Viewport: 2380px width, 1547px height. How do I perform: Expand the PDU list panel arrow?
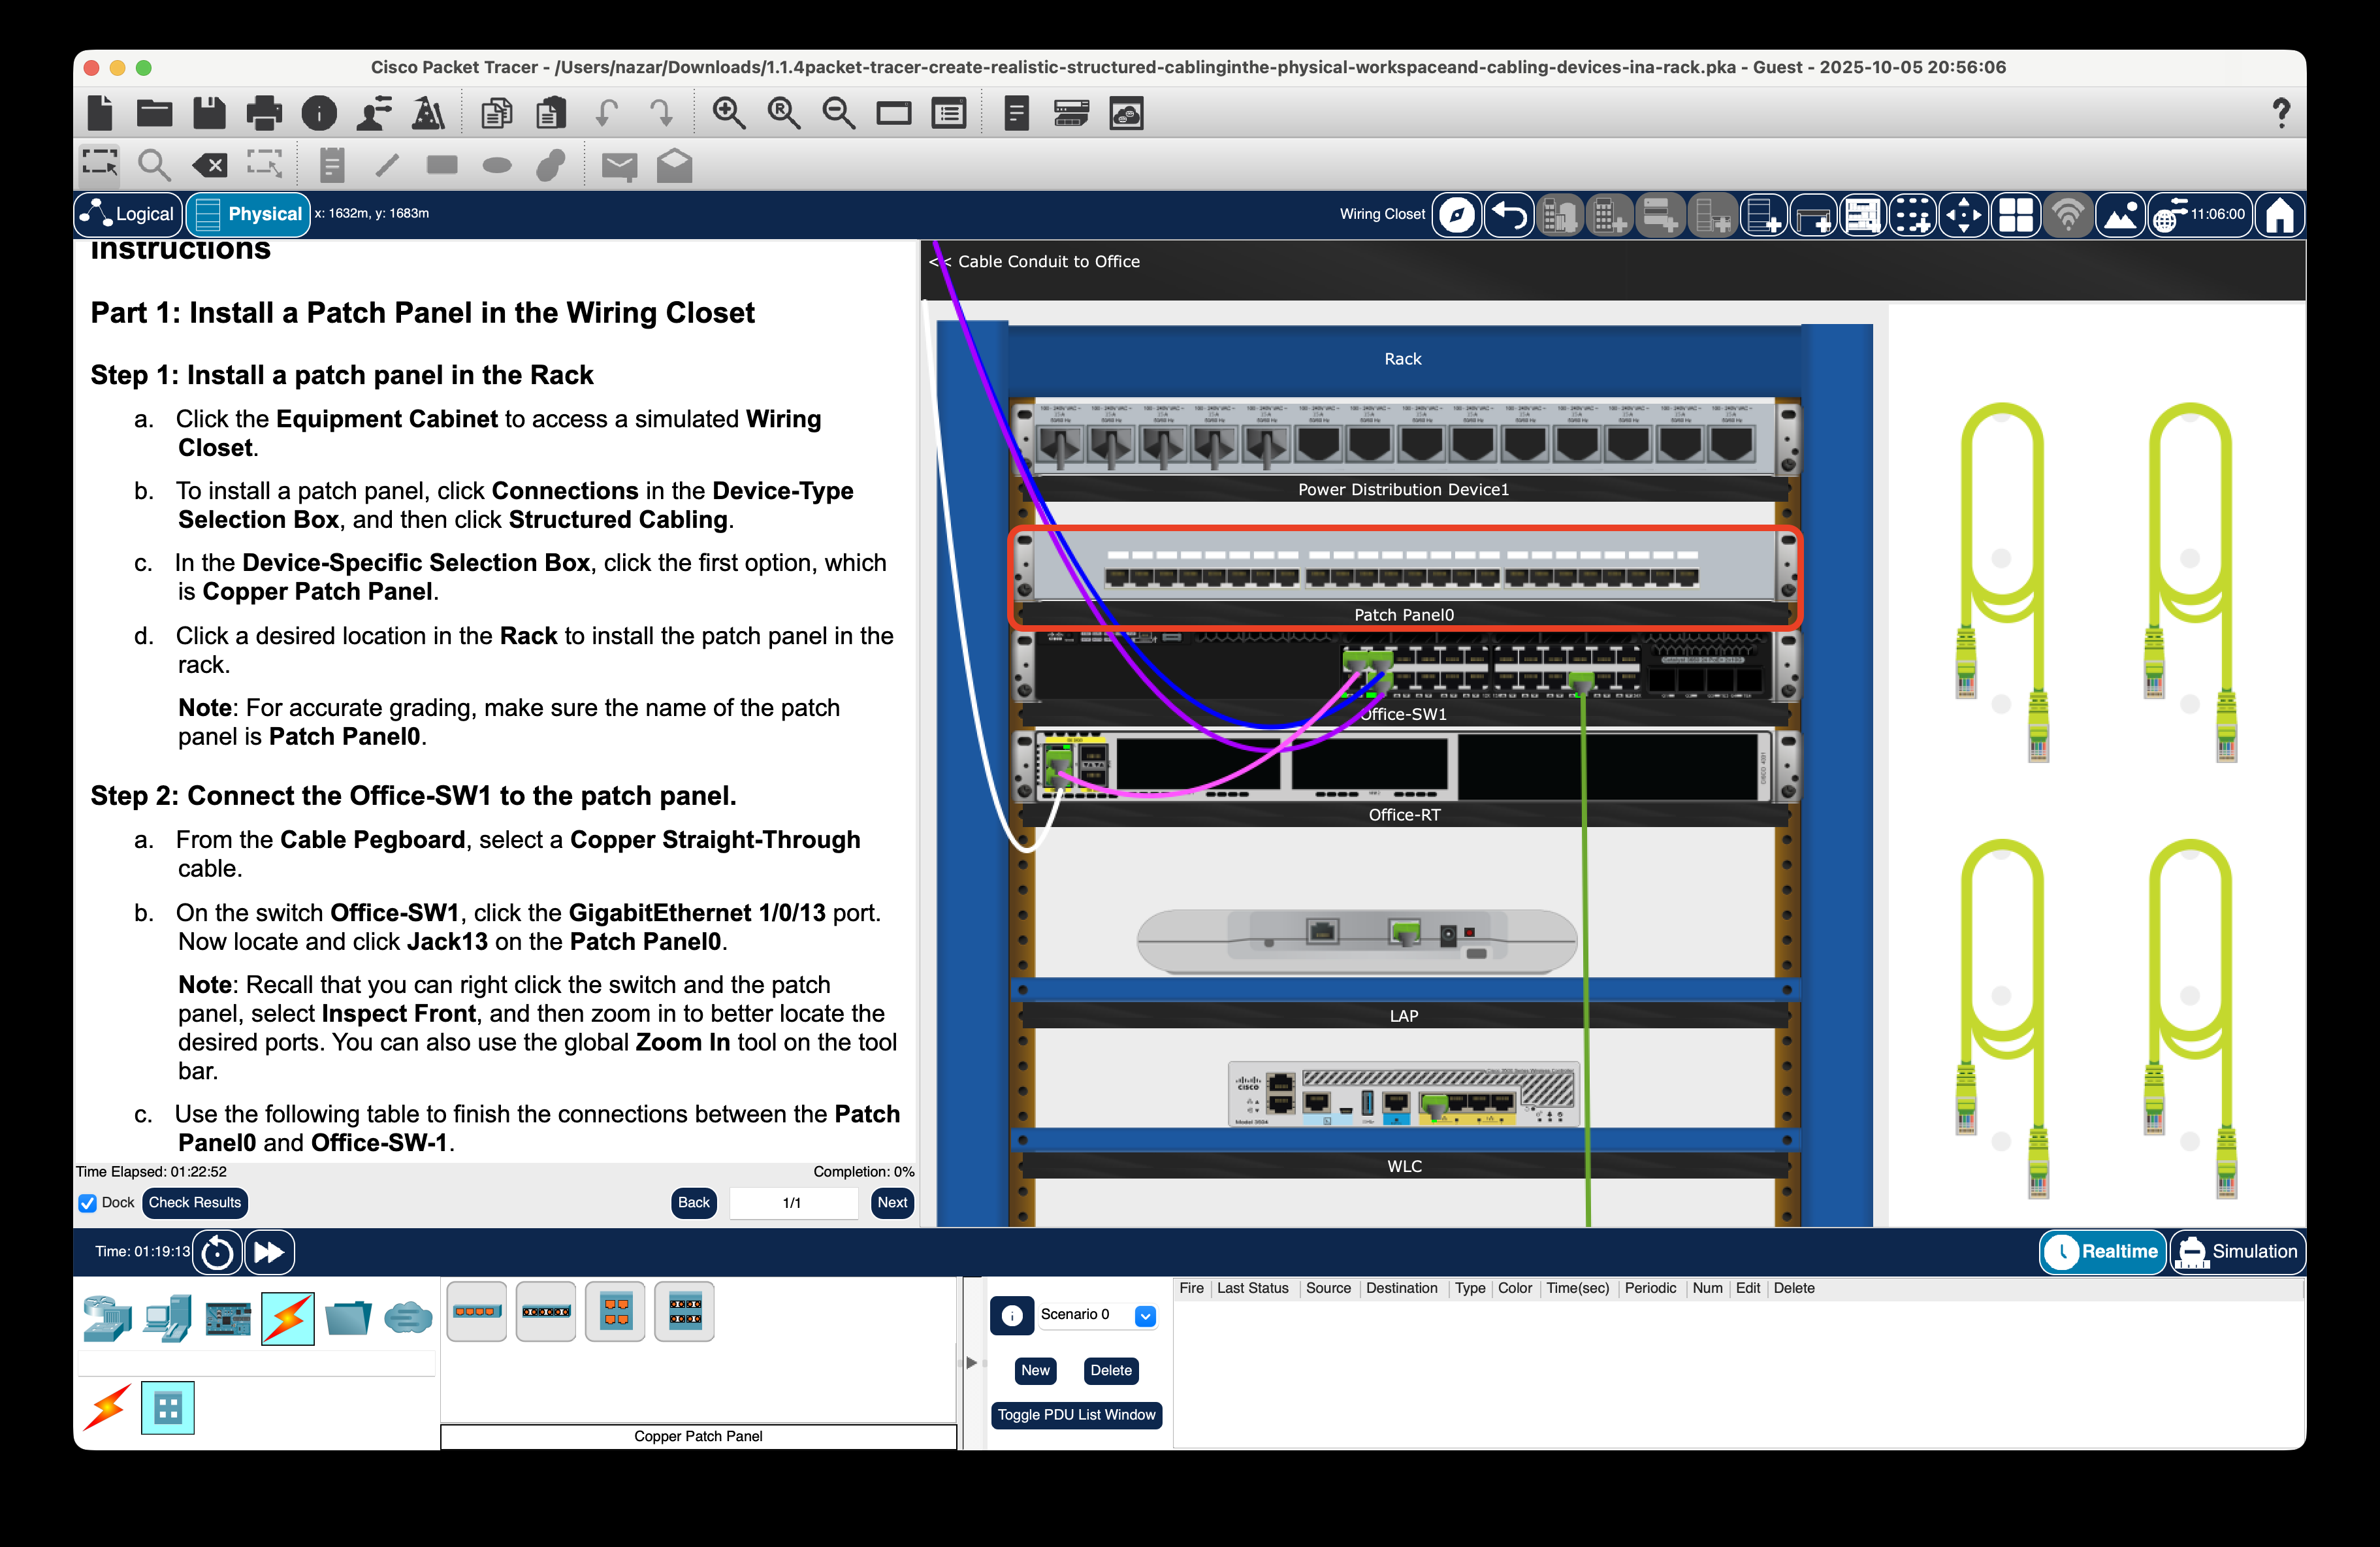(971, 1363)
